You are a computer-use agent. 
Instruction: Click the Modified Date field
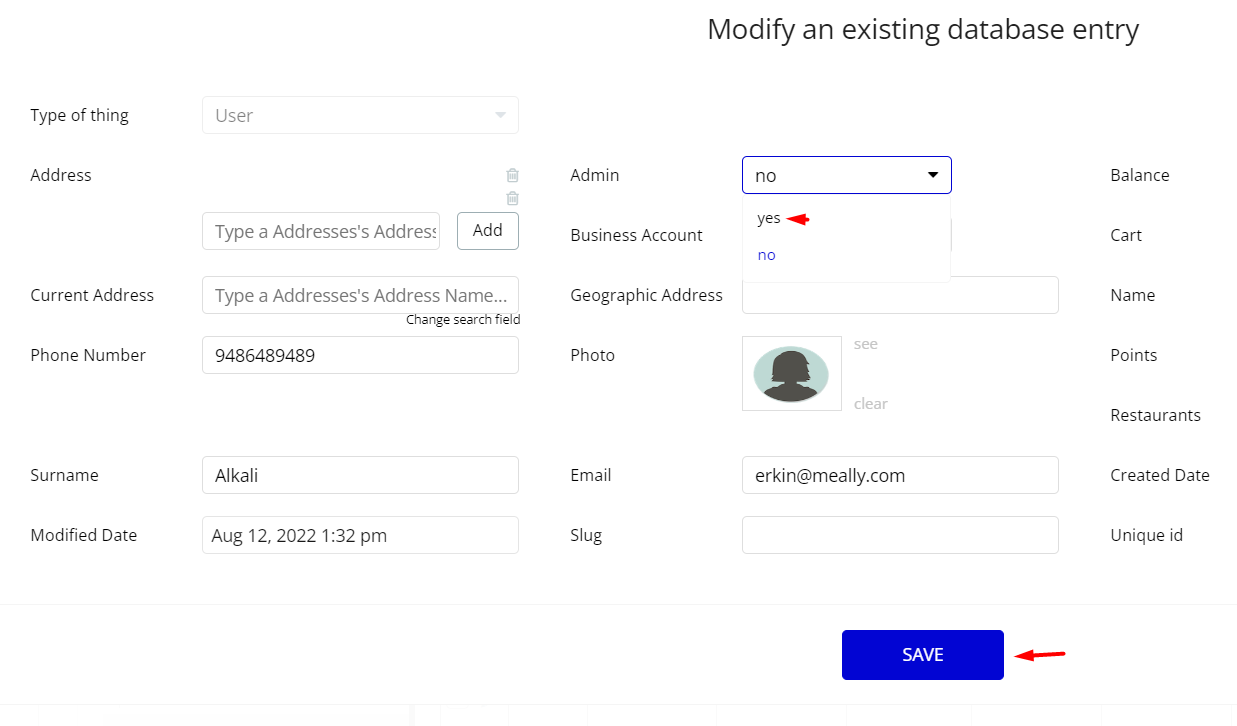coord(360,535)
